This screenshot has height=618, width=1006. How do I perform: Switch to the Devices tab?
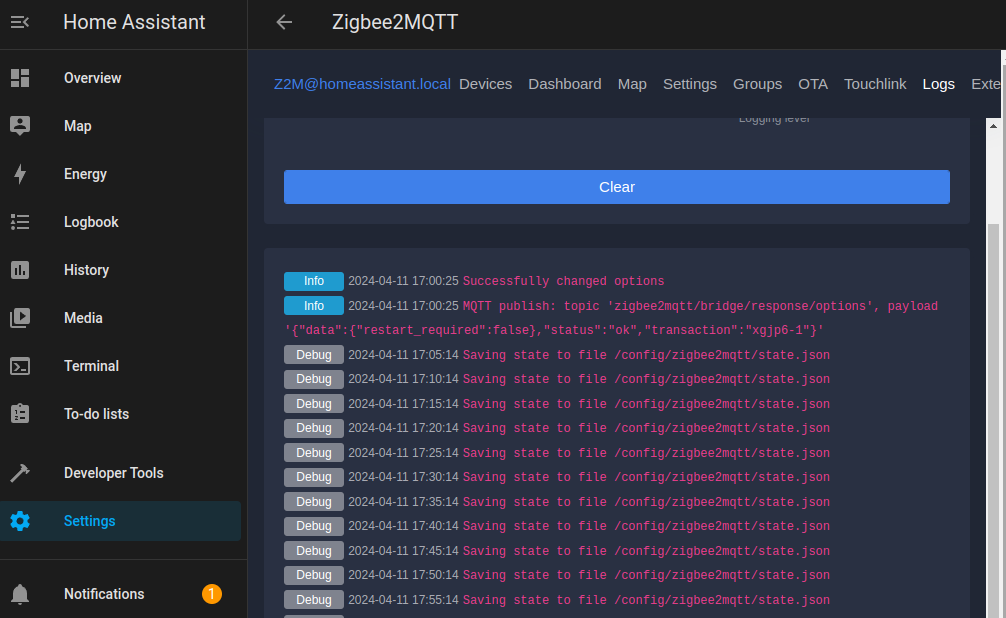[485, 84]
